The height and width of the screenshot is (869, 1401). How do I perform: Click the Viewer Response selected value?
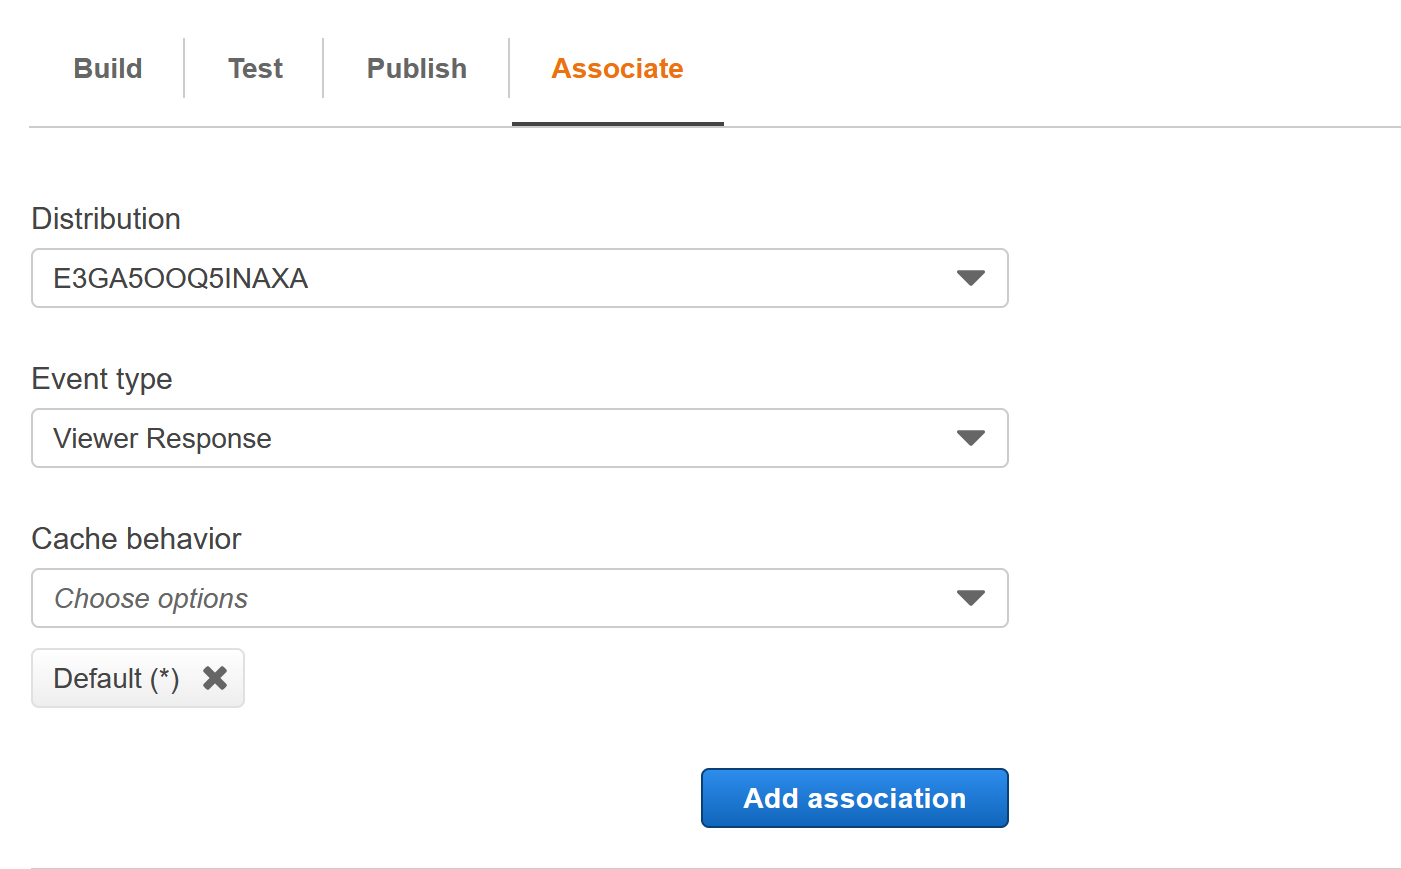click(x=163, y=438)
